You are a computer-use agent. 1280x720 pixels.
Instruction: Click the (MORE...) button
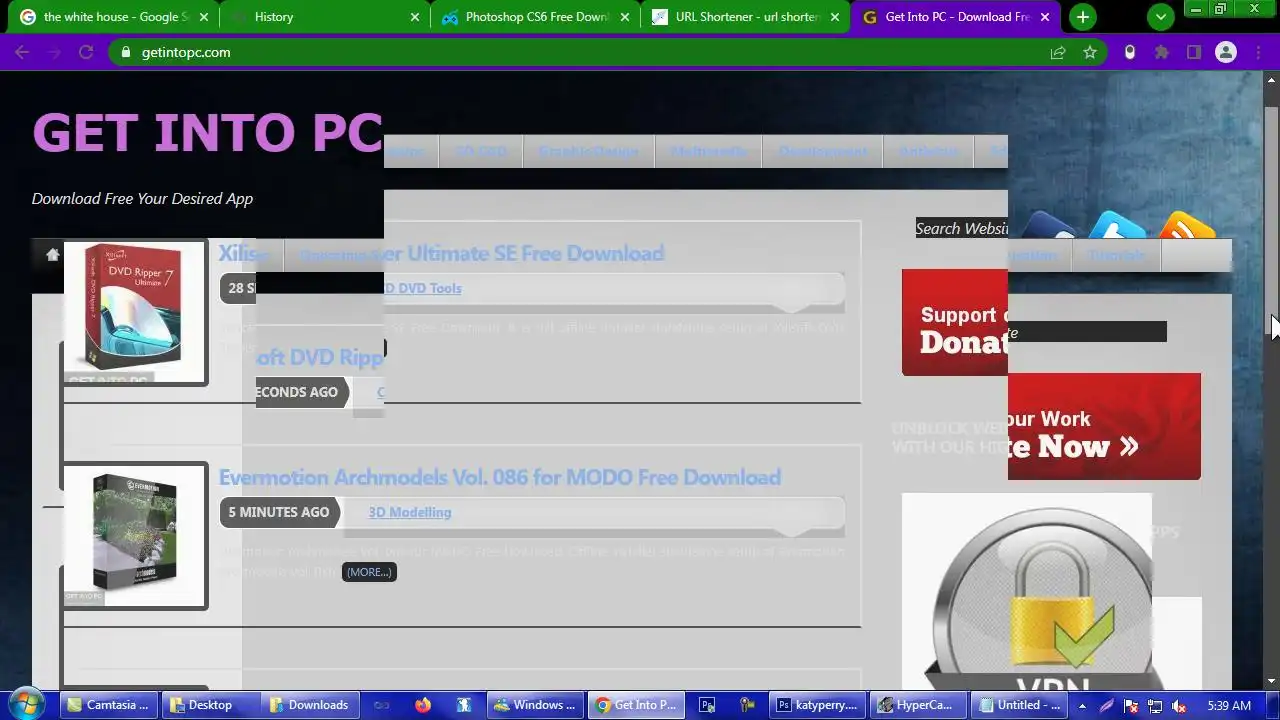pyautogui.click(x=369, y=572)
